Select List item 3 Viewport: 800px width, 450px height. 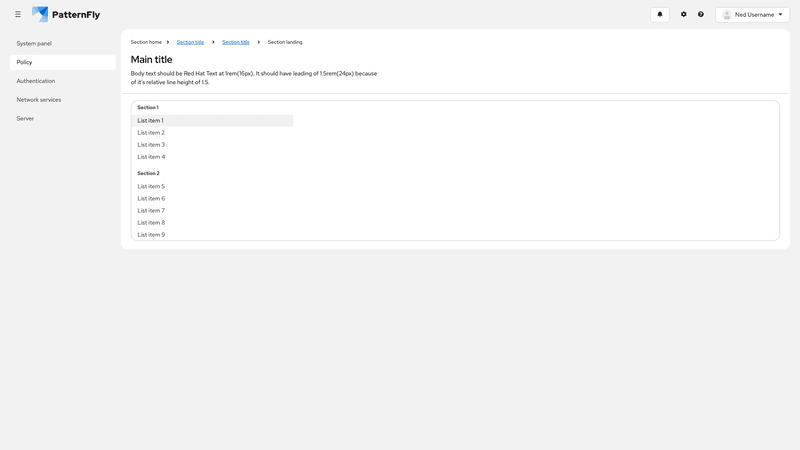click(151, 145)
